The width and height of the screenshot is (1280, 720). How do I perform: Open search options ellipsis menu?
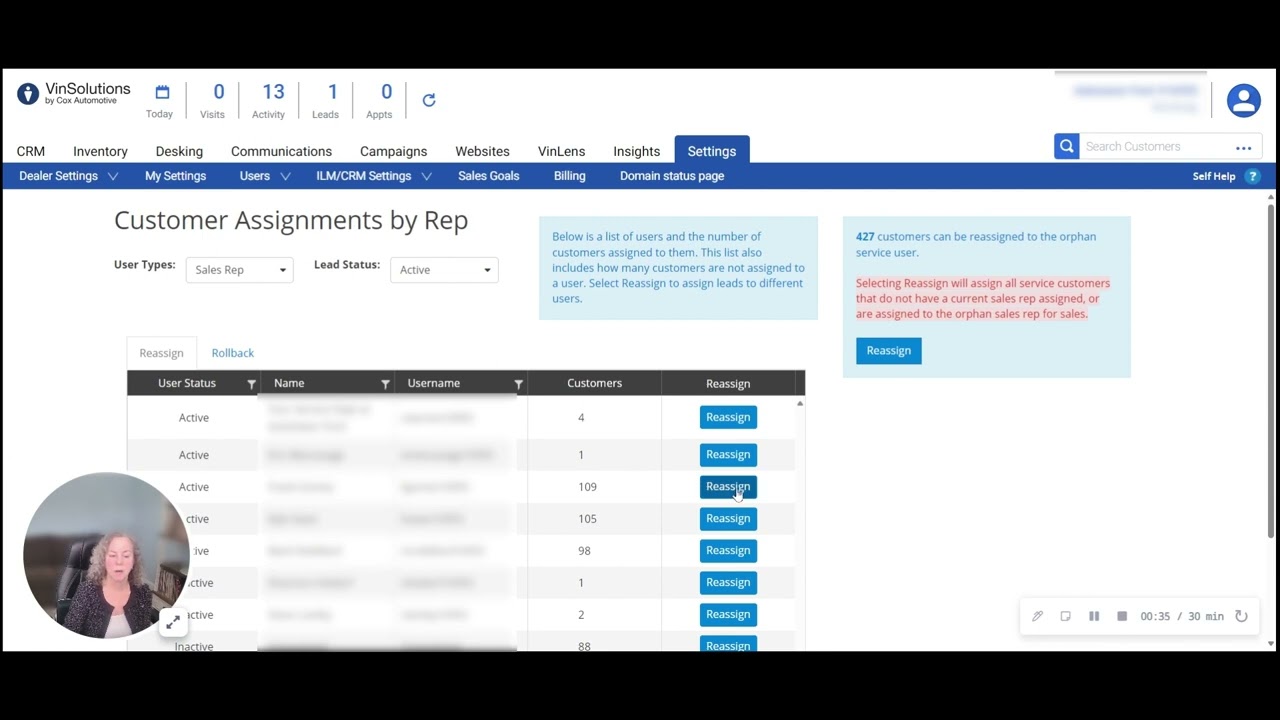(x=1244, y=148)
